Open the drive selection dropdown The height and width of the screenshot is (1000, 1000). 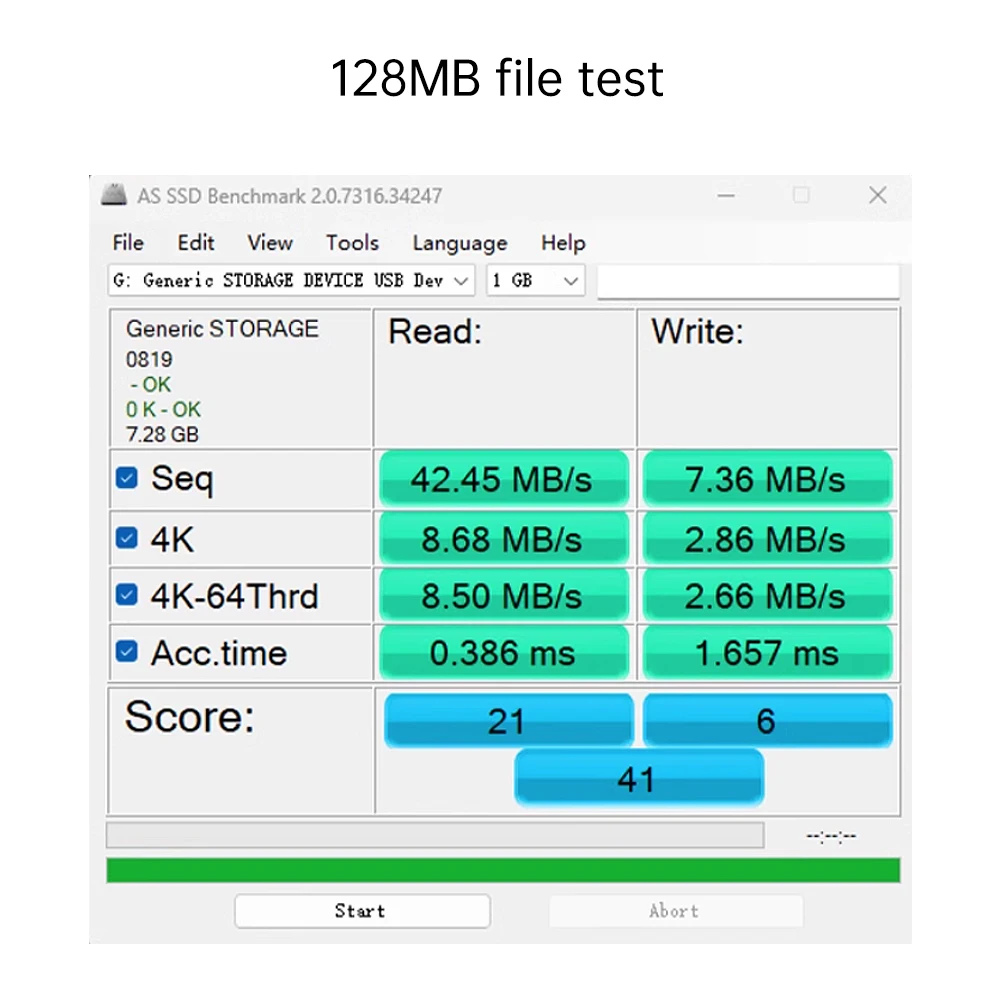(290, 281)
